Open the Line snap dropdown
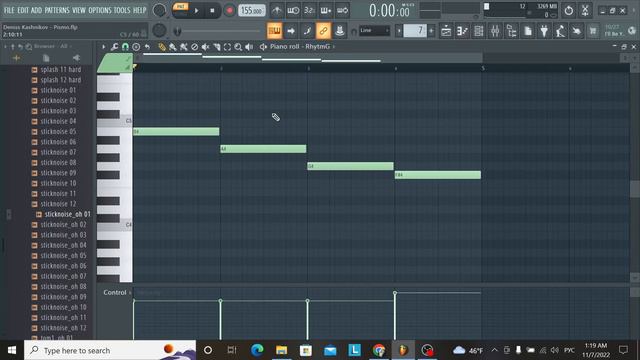Screen dimensions: 640x360 click(374, 31)
